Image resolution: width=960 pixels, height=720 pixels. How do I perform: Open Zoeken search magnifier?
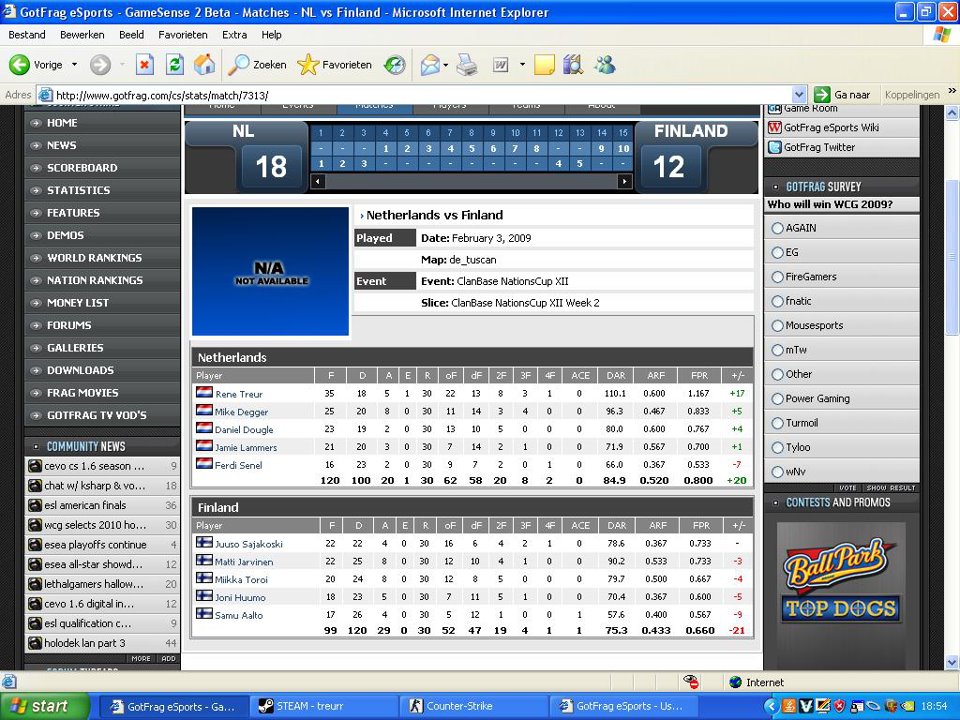(238, 64)
